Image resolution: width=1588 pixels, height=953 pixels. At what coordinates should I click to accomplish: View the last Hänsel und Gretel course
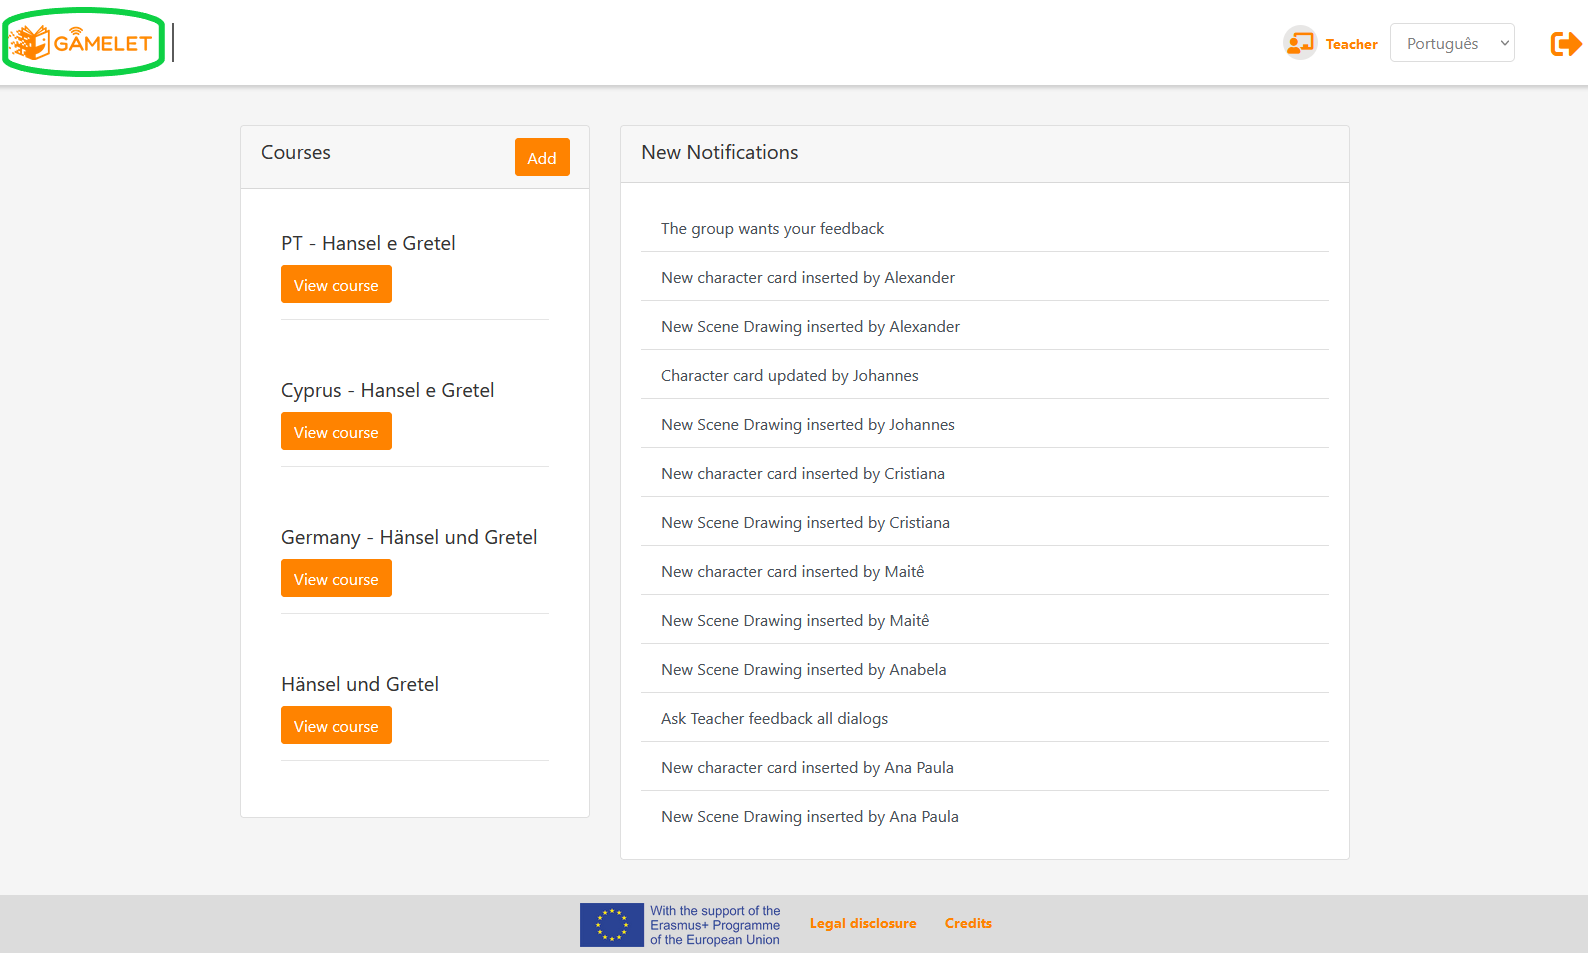[336, 725]
